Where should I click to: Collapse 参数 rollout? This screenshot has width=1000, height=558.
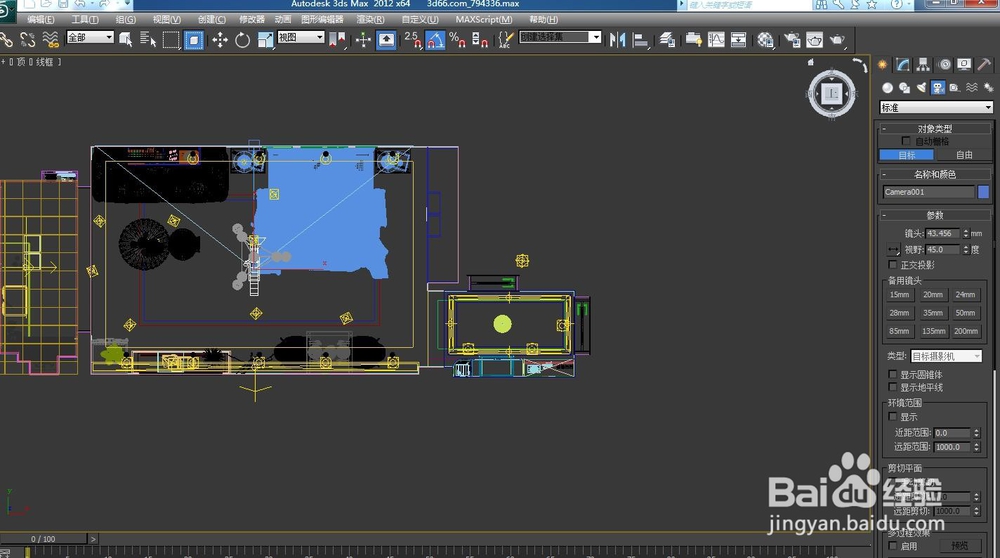tap(934, 216)
